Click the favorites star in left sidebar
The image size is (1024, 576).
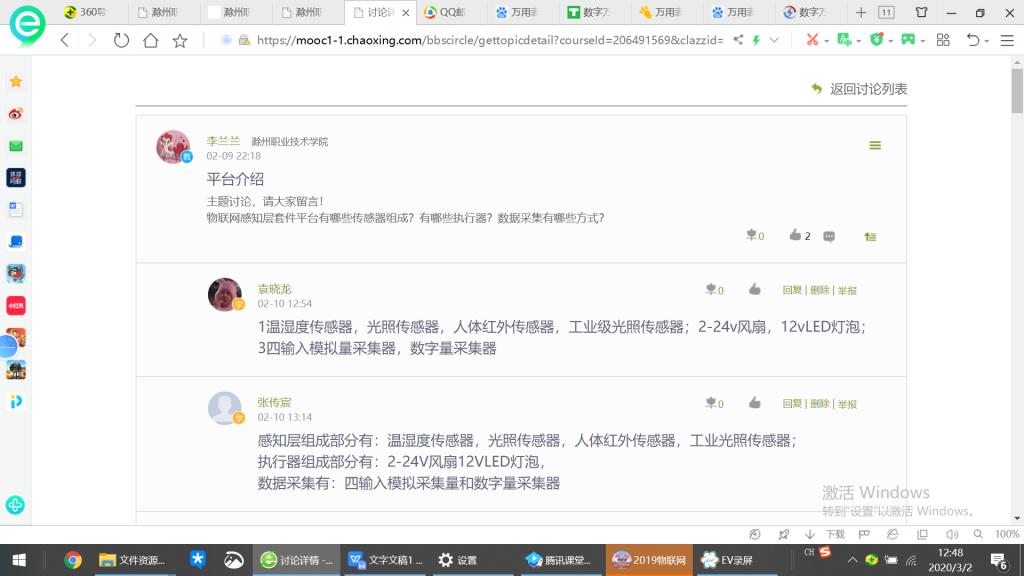[x=16, y=82]
